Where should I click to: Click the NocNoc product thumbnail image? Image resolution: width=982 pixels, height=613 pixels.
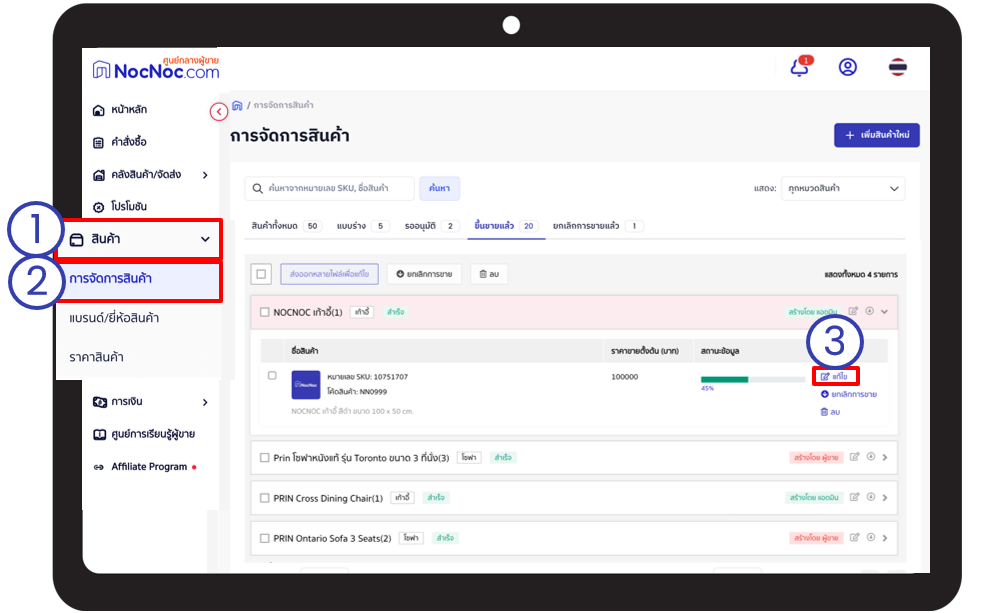(306, 384)
